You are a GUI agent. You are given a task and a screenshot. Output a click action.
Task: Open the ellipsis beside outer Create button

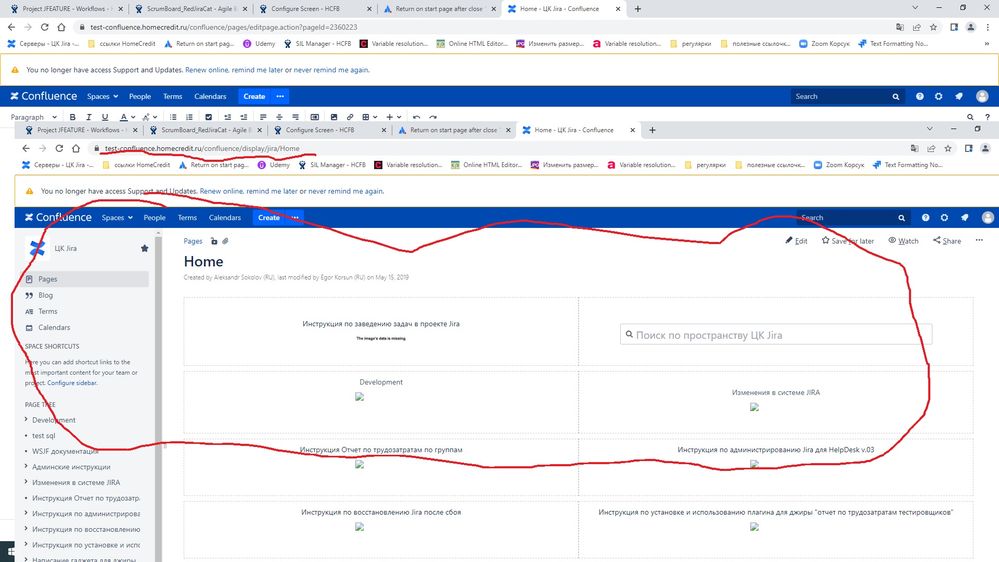280,96
